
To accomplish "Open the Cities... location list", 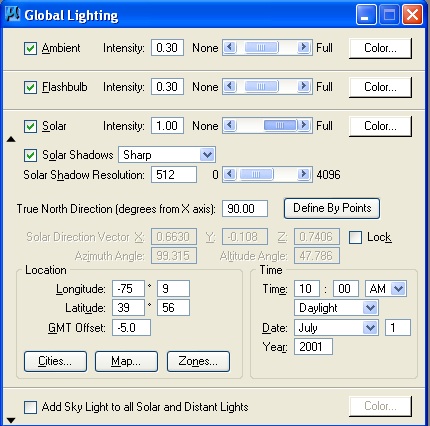I will (55, 361).
